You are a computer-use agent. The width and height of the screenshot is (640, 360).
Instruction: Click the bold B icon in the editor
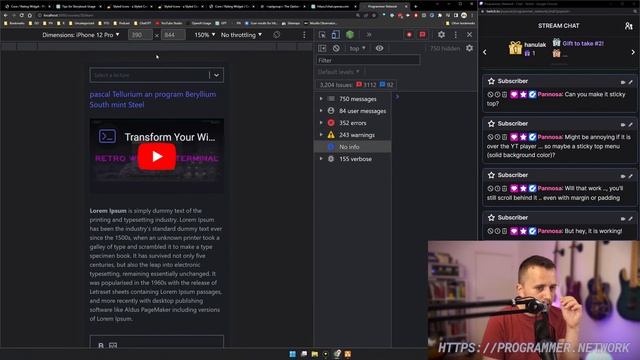pos(101,346)
